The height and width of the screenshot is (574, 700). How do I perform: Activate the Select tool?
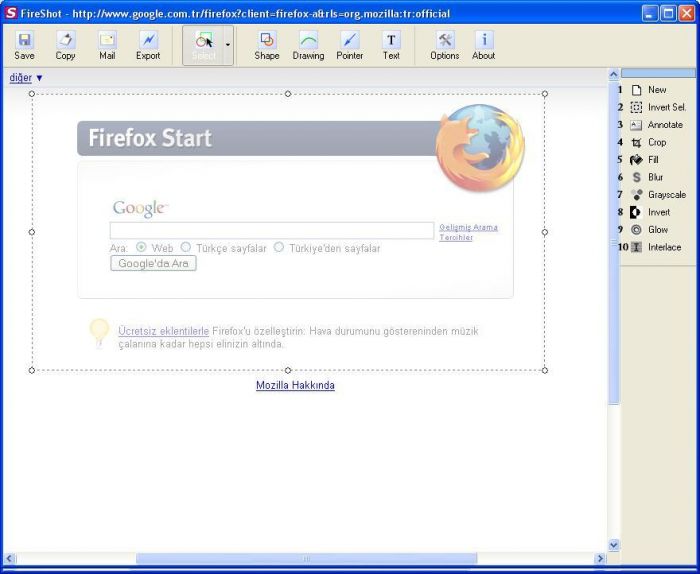click(x=204, y=46)
